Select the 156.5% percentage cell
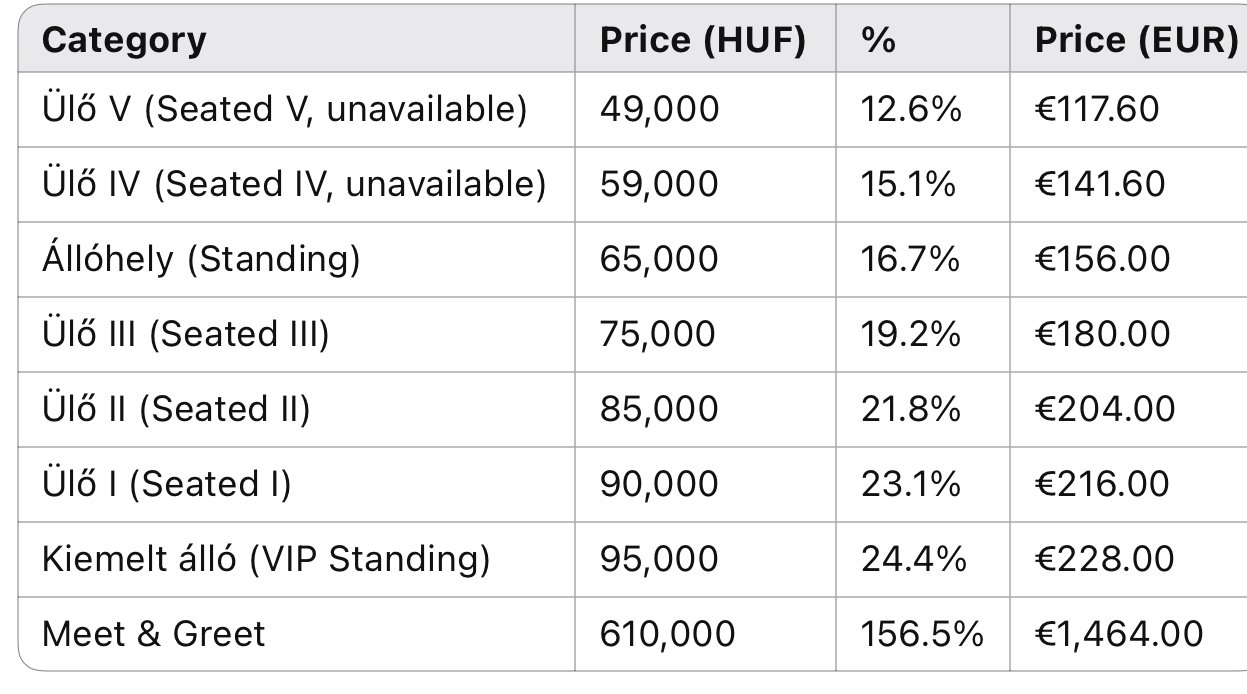The height and width of the screenshot is (694, 1247). click(922, 634)
